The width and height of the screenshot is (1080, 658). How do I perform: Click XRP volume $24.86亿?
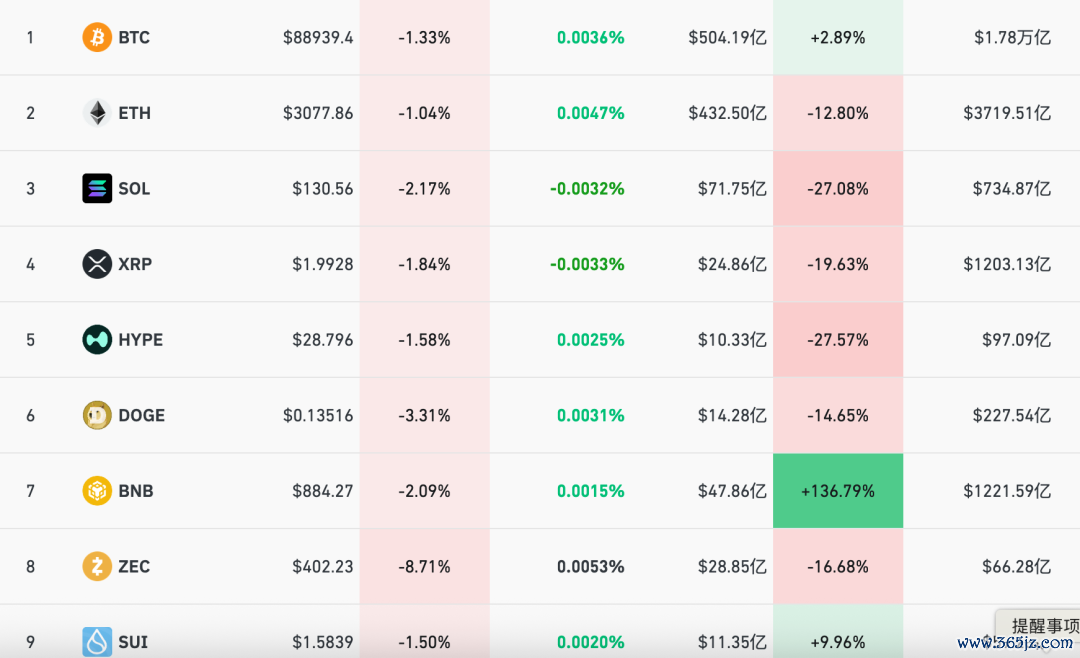point(732,264)
